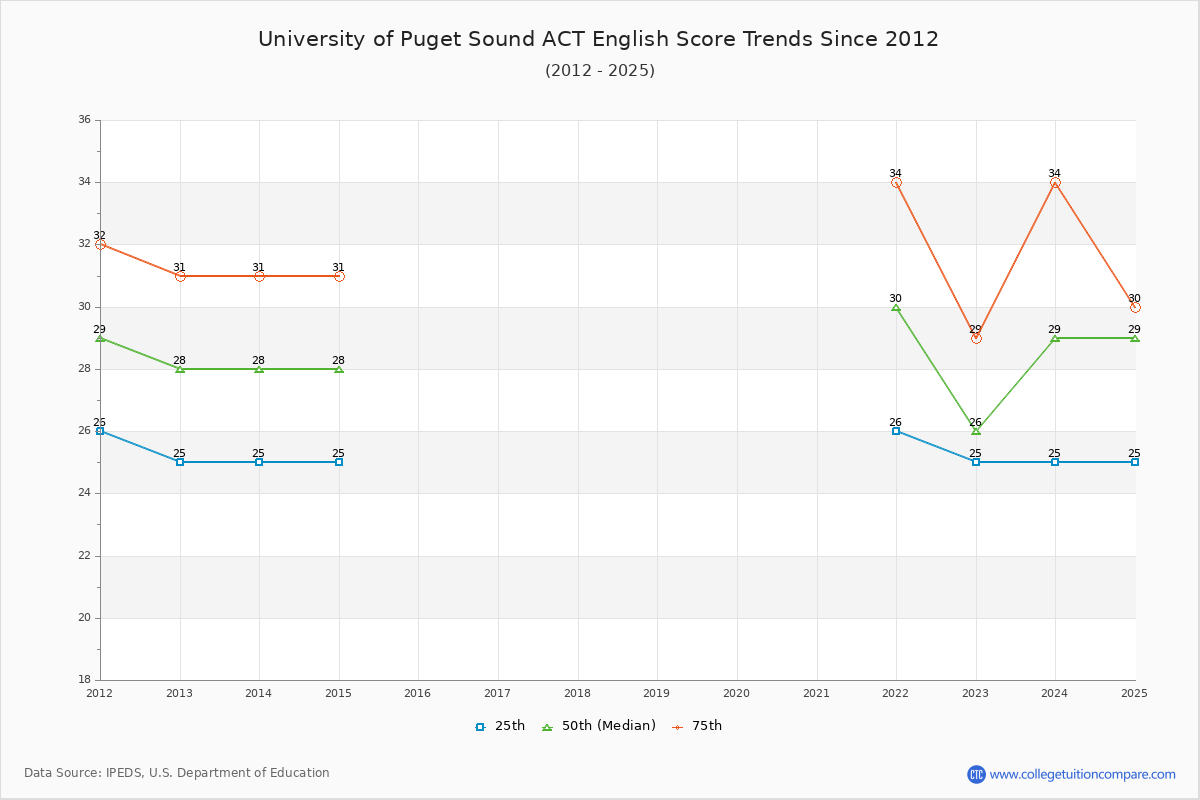Select the 2013 median point (28)
The height and width of the screenshot is (800, 1200).
(x=180, y=369)
